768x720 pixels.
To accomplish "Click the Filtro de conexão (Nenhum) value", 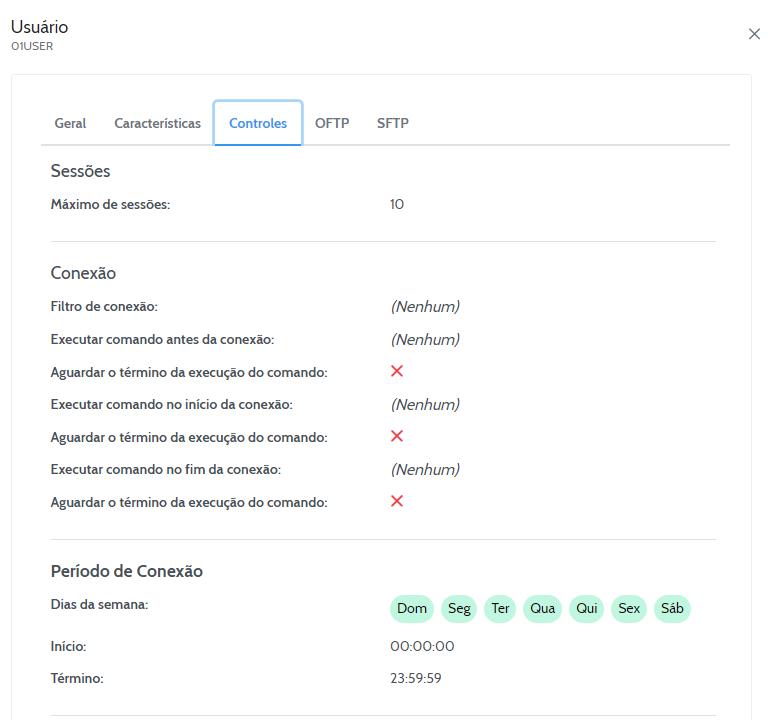I will [x=425, y=307].
